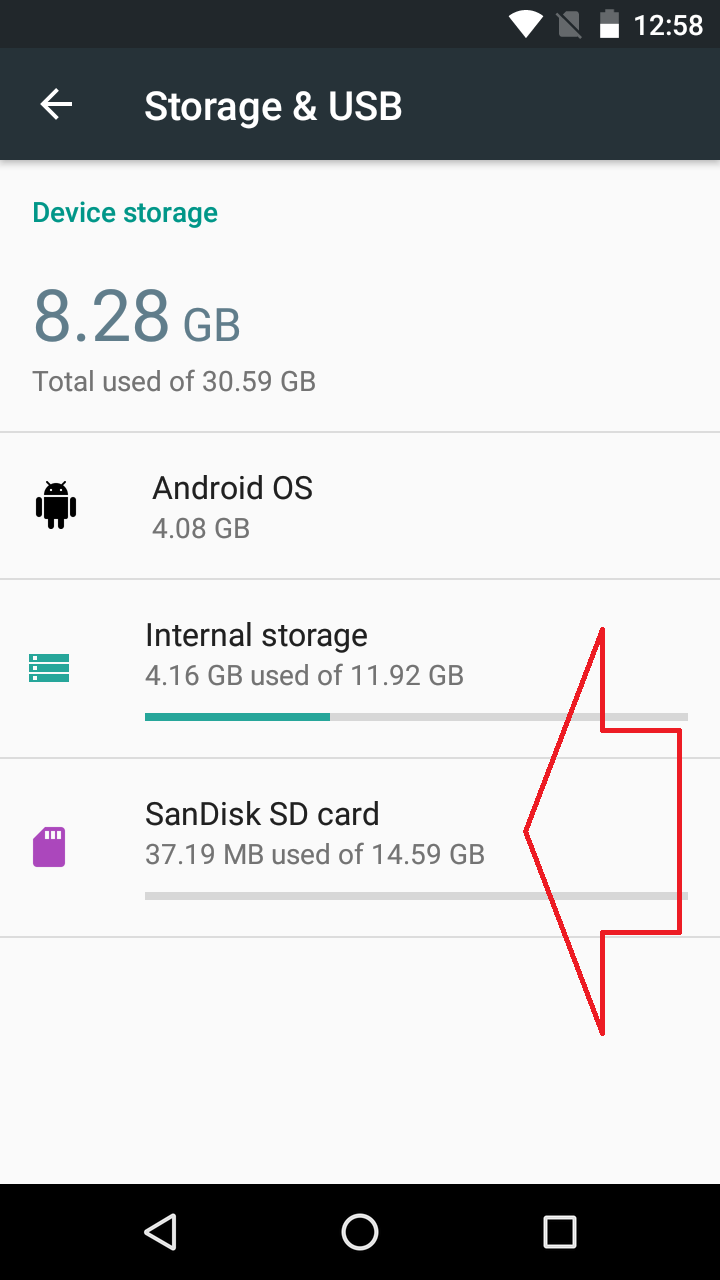
Task: Click the Android OS robot icon
Action: pos(56,505)
